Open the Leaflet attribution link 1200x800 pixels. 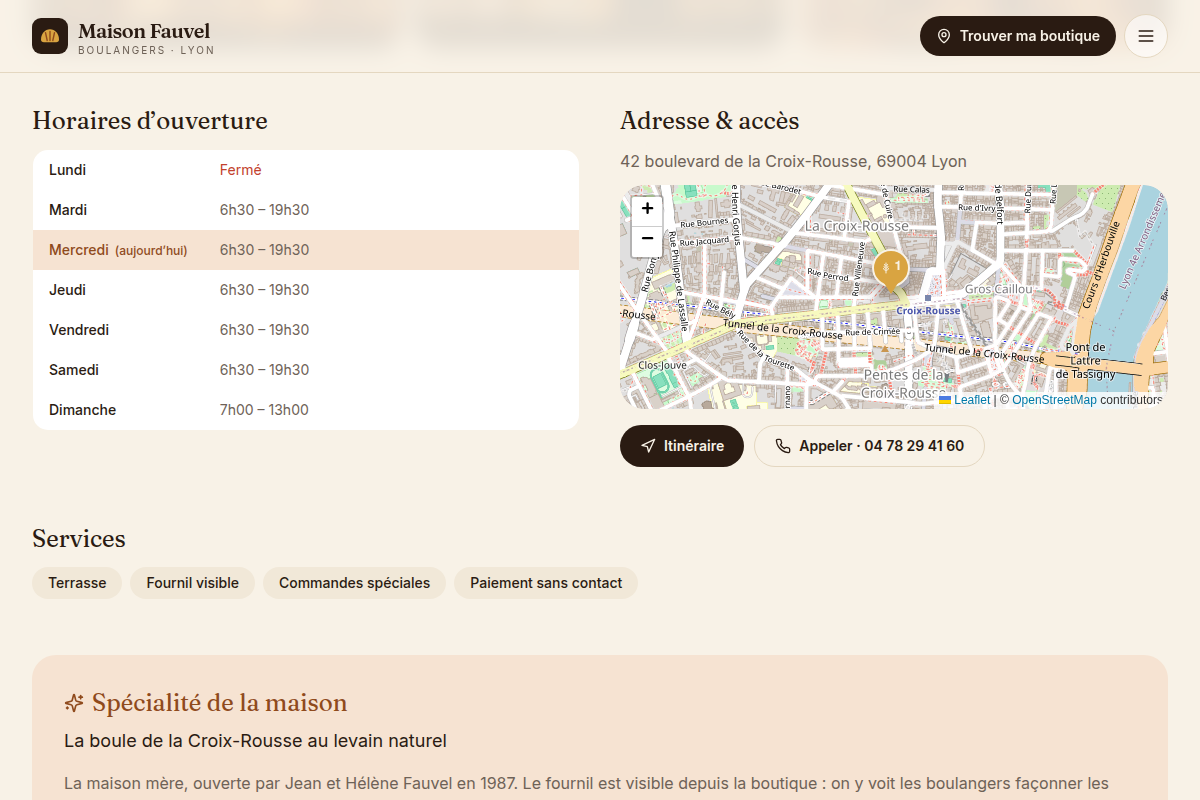pos(965,400)
